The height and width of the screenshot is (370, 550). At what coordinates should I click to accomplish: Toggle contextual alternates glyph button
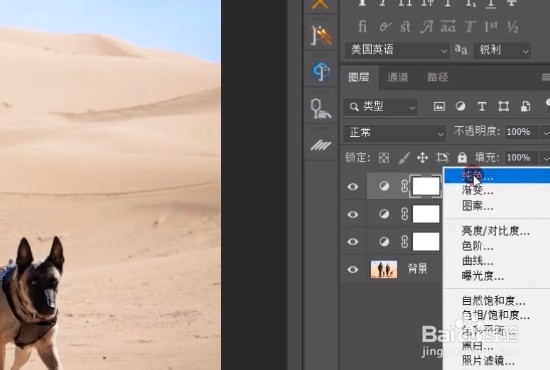pos(384,27)
